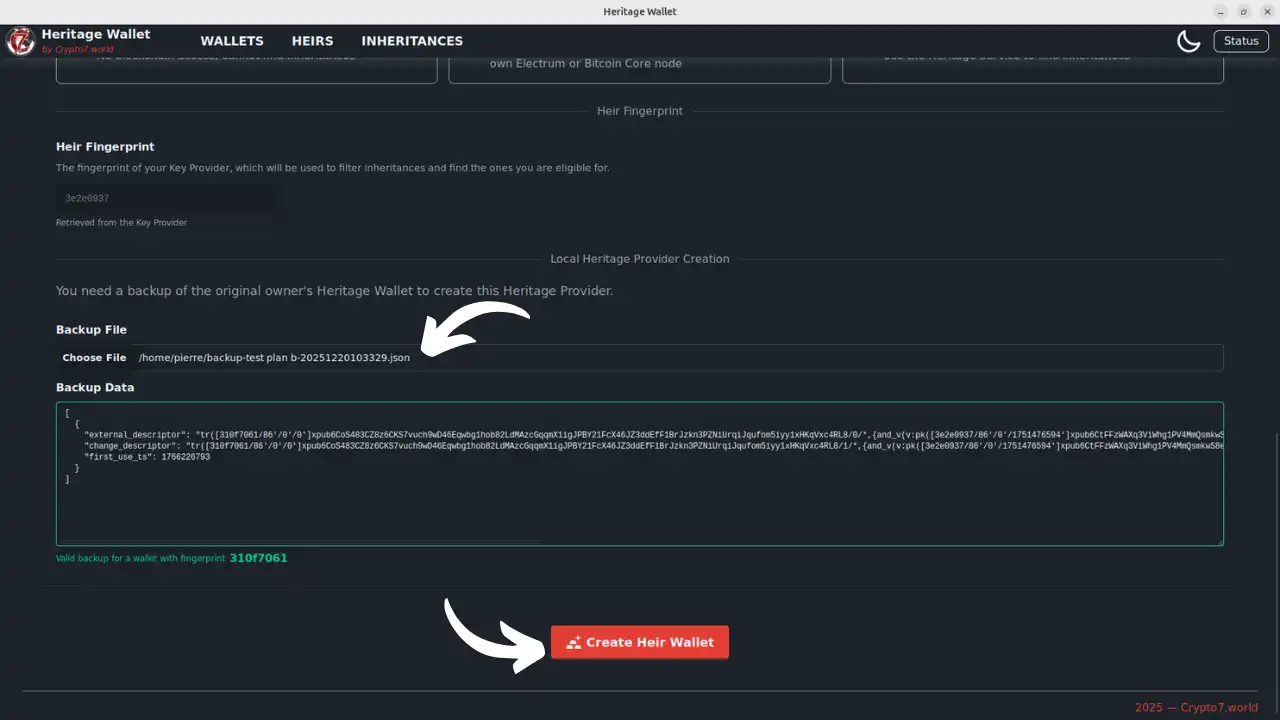1280x720 pixels.
Task: Click the Heritage Wallet title in header
Action: [x=96, y=34]
